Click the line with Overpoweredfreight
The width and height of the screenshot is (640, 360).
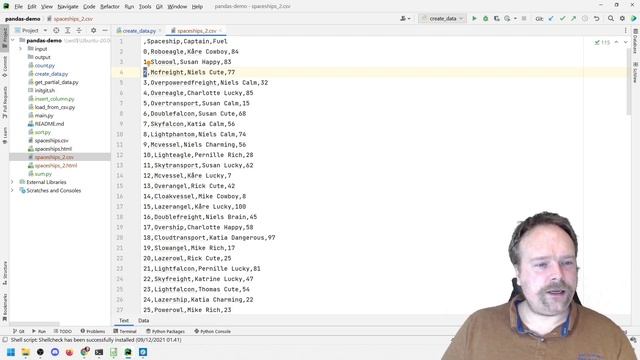point(206,82)
